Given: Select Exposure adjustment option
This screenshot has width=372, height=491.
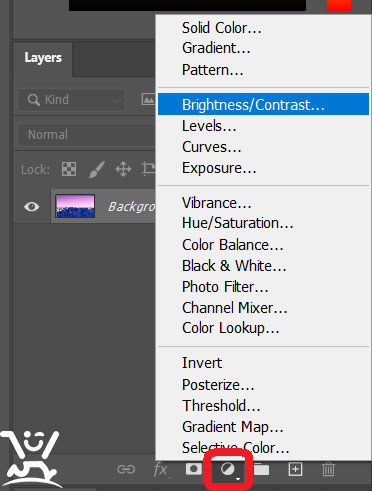Looking at the screenshot, I should click(x=263, y=168).
